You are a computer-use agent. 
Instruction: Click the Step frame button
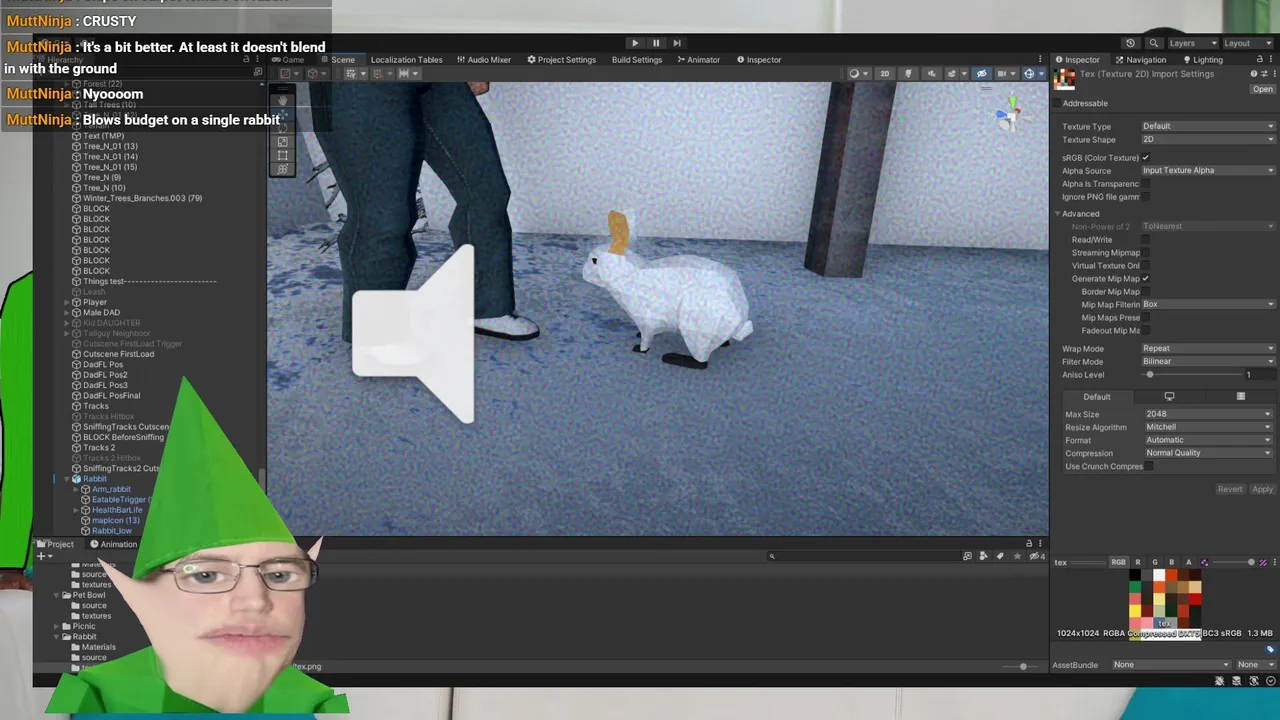click(677, 43)
